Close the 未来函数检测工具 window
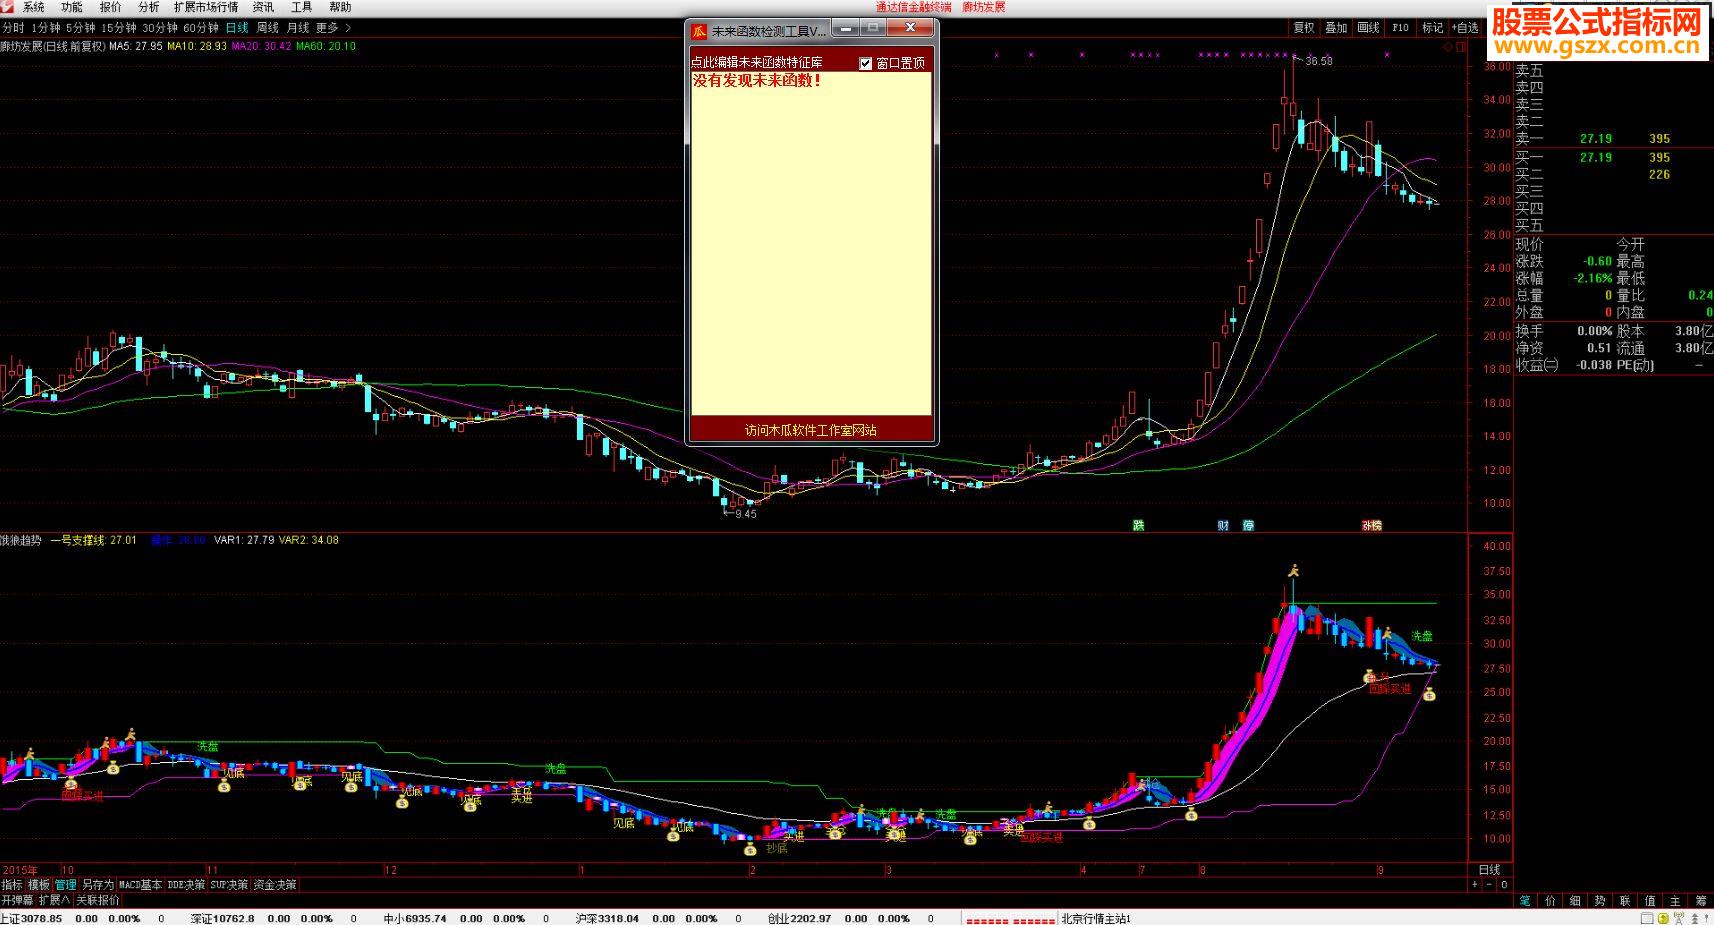1714x925 pixels. tap(911, 29)
